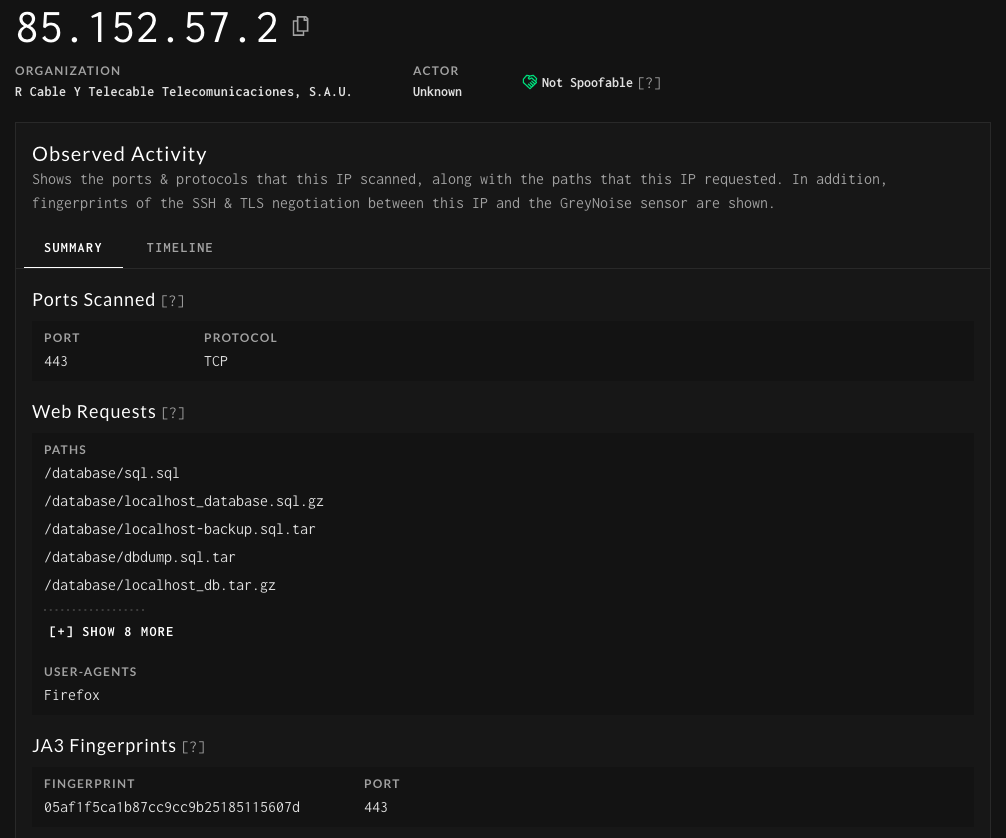This screenshot has width=1006, height=838.
Task: Open the JA3 Fingerprints help [?]
Action: [193, 747]
